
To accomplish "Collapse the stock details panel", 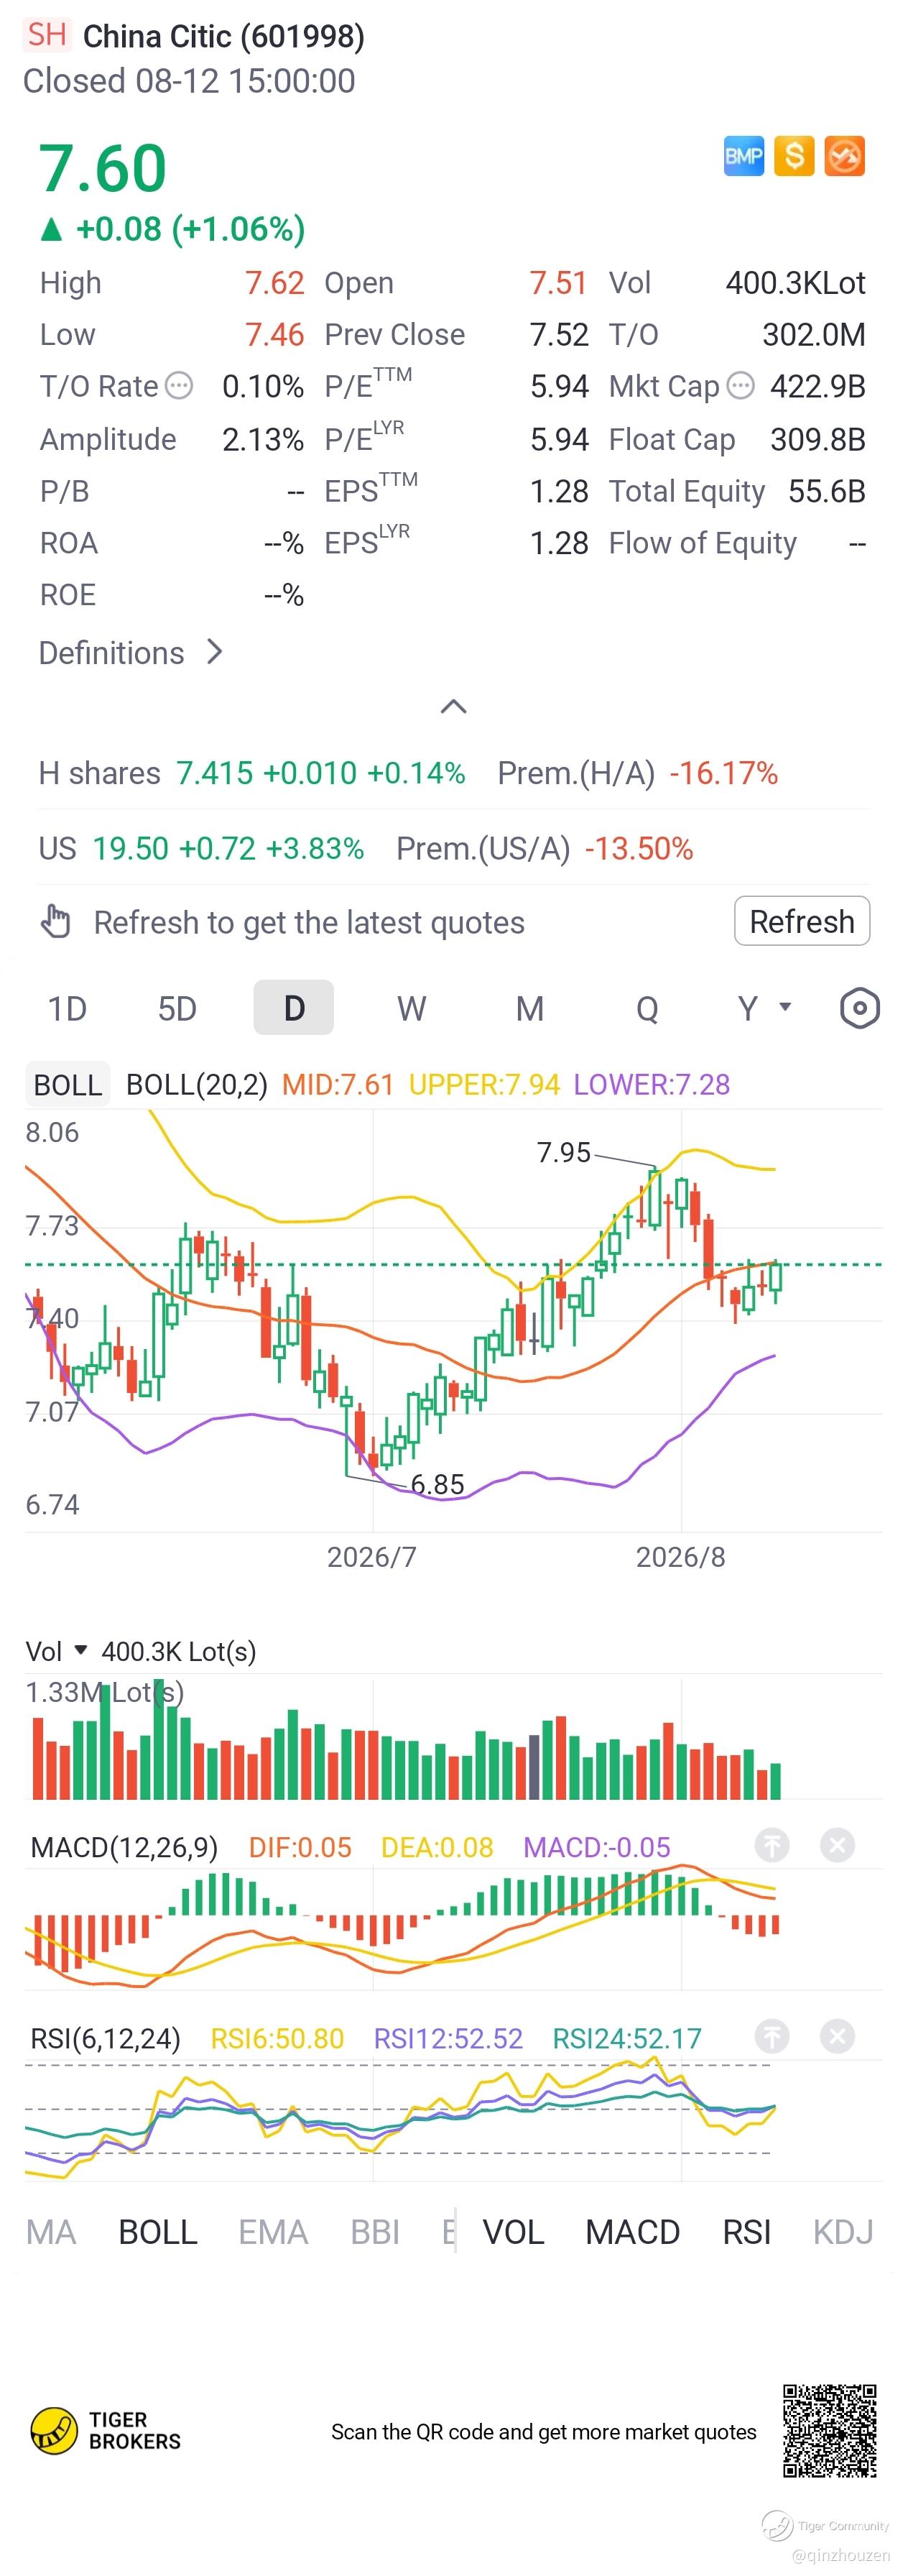I will click(x=453, y=707).
